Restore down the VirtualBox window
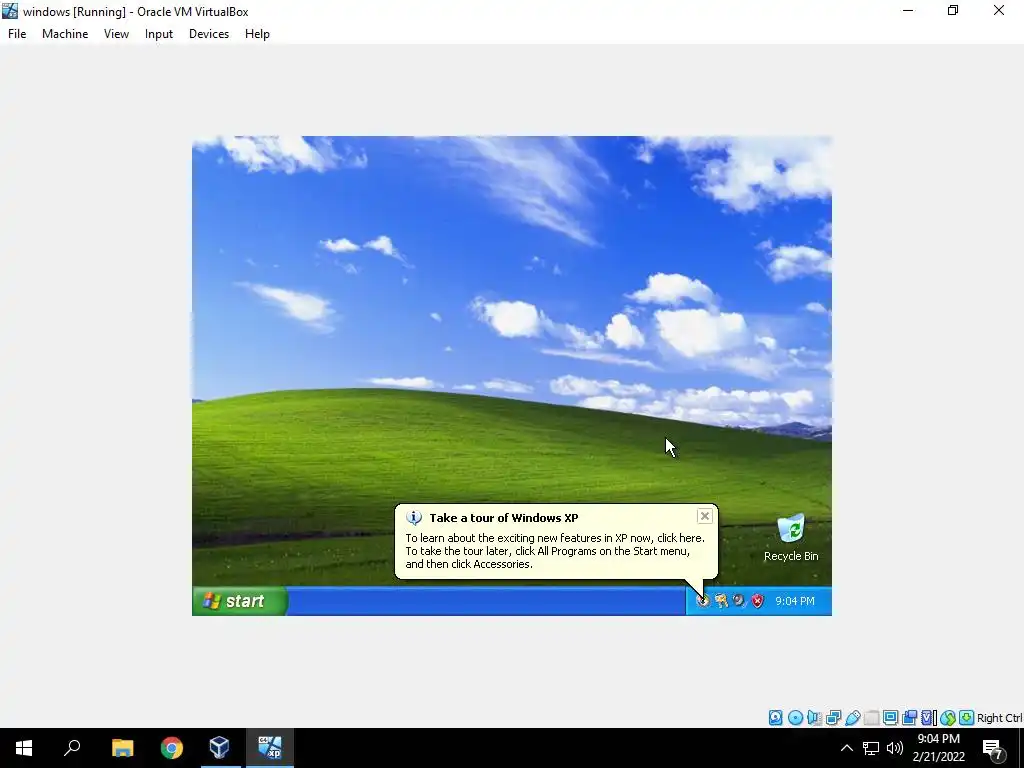 [x=953, y=10]
